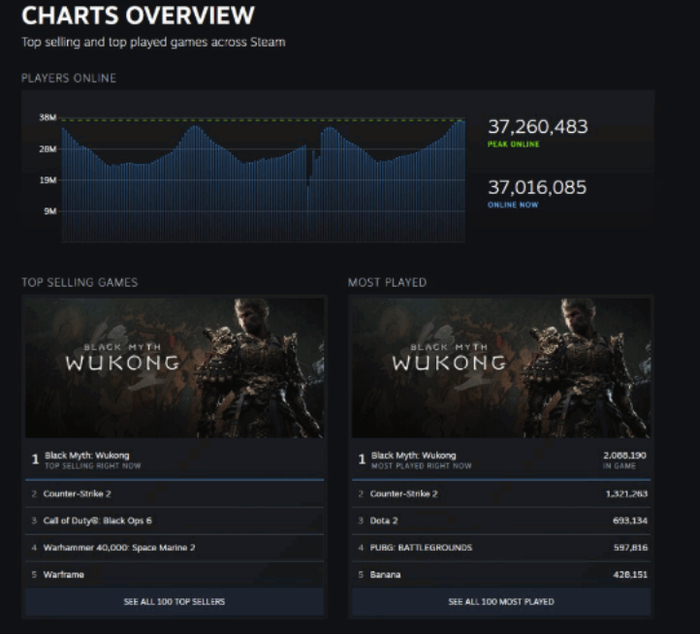The height and width of the screenshot is (634, 700).
Task: Click the 38M axis label on chart
Action: pos(48,117)
